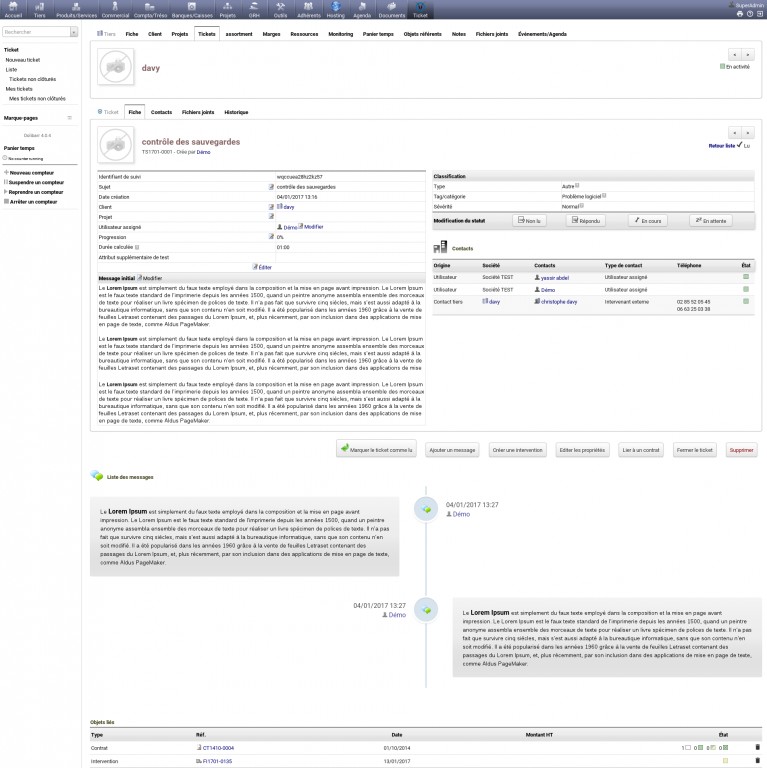Viewport: 767px width, 768px height.
Task: Delete the Contrat linked object row
Action: pos(757,747)
